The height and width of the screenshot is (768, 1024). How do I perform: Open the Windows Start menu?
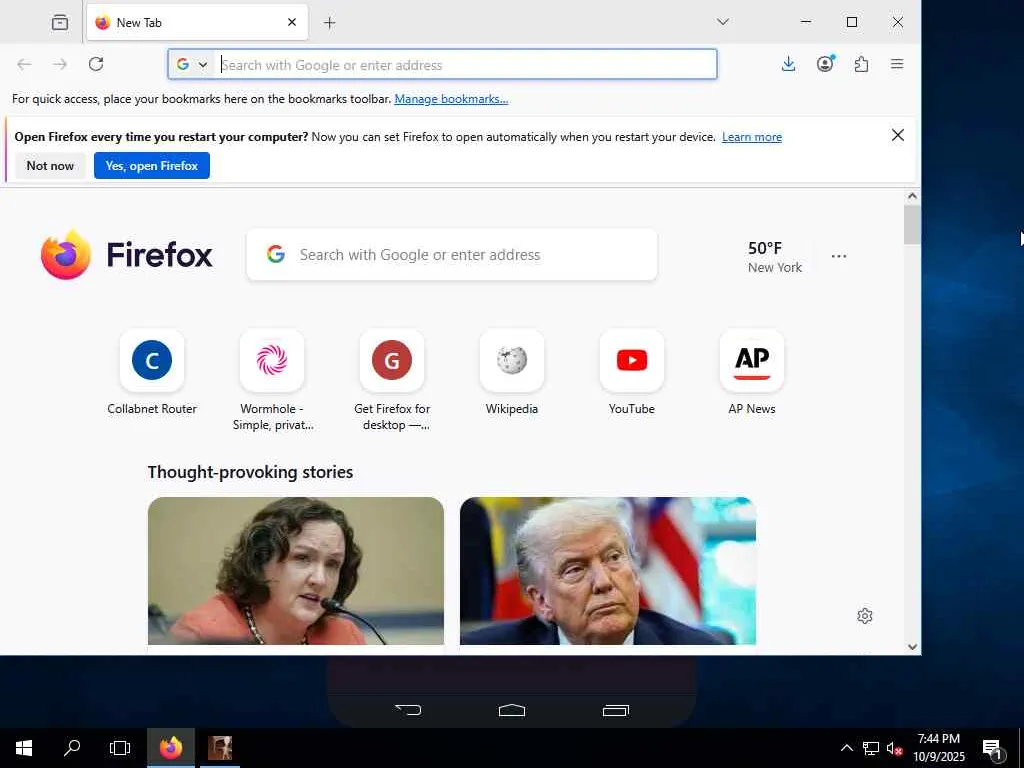coord(24,748)
